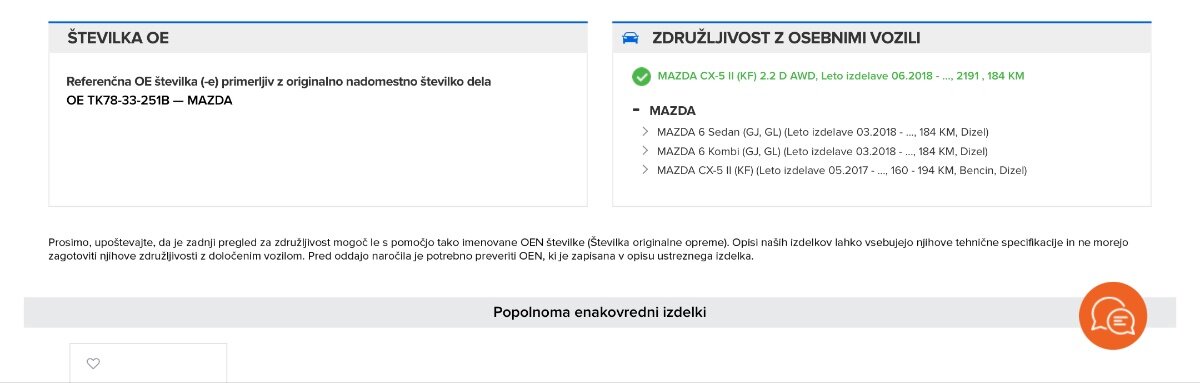
Task: Select the MAZDA 6 Sedan 184 KM Dizel entry
Action: click(823, 132)
